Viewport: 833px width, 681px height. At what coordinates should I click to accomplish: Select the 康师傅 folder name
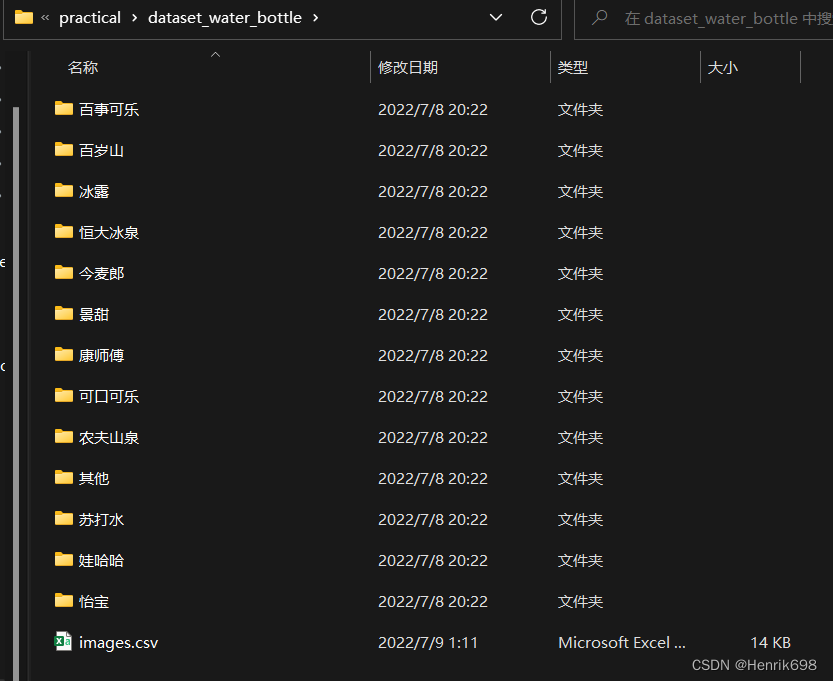coord(101,355)
